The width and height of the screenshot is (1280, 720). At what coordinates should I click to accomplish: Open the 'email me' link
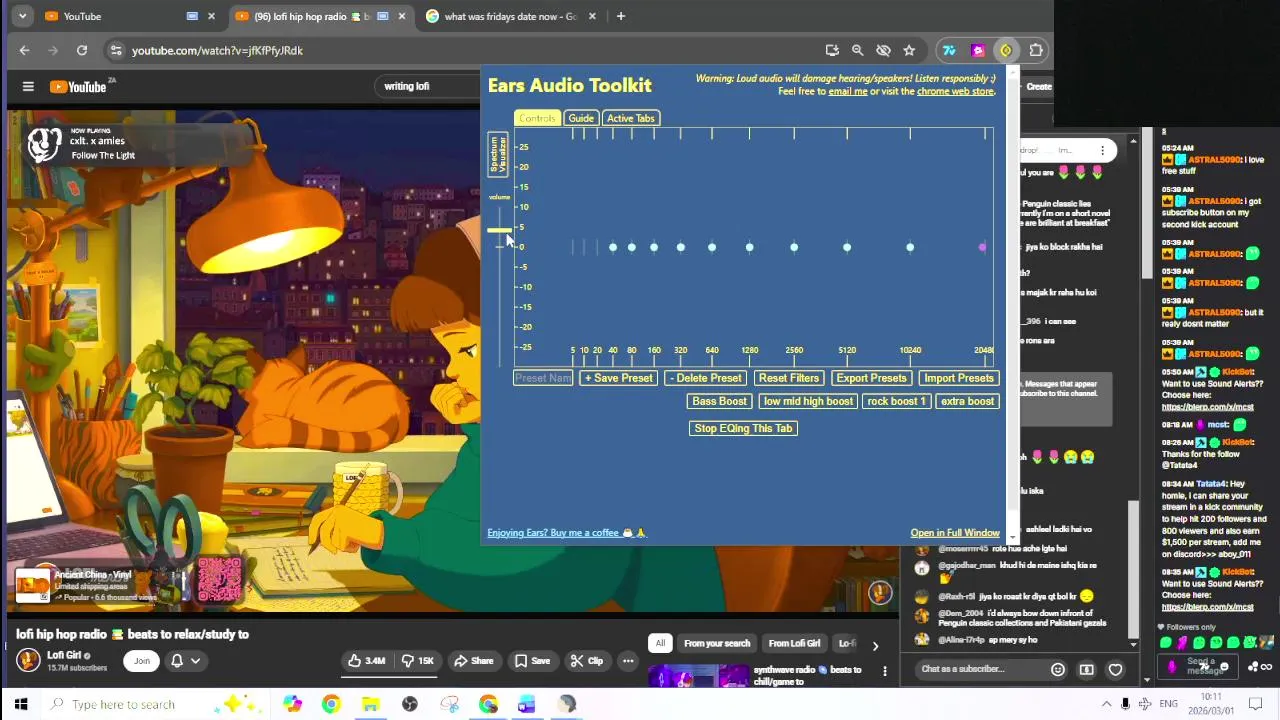pyautogui.click(x=848, y=91)
